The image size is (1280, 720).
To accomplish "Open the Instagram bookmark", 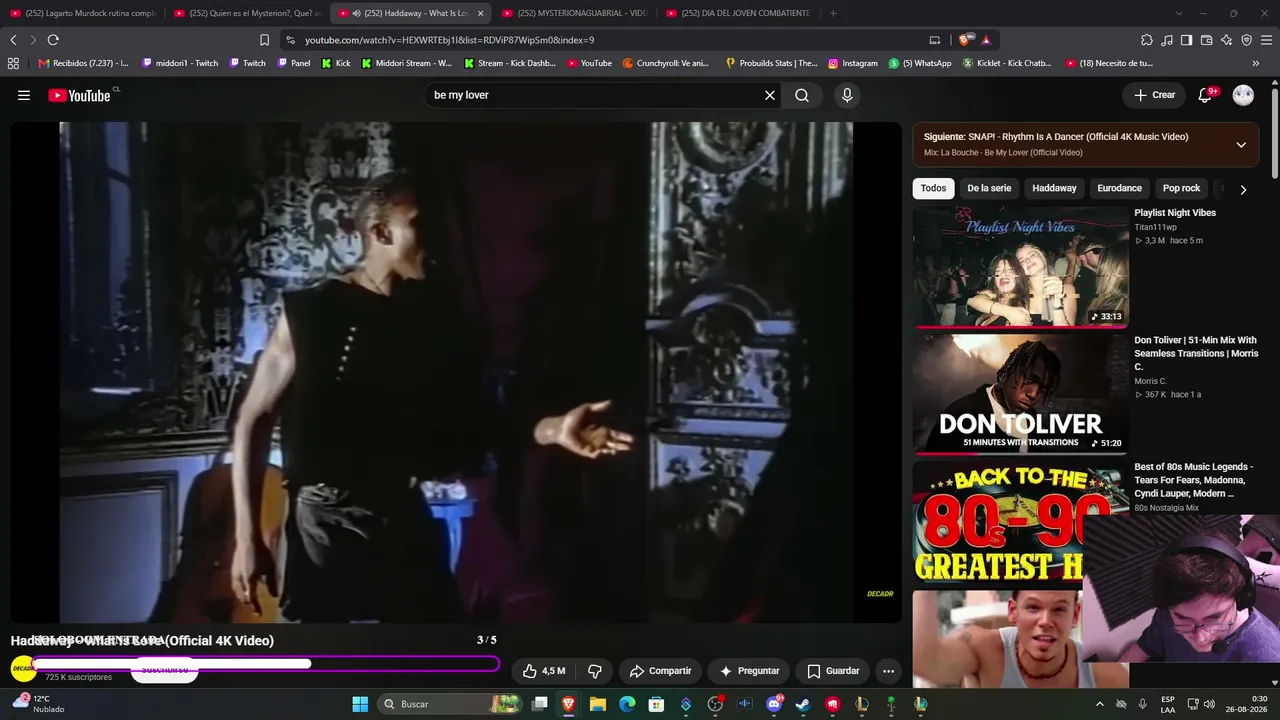I will (853, 63).
